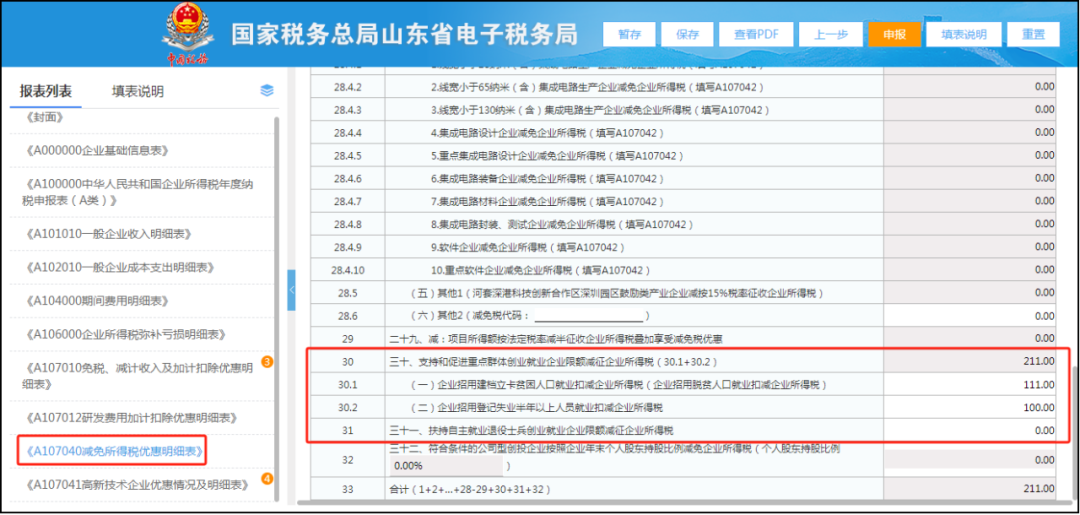Click the tax bureau emblem logo
This screenshot has width=1080, height=515.
pos(187,33)
